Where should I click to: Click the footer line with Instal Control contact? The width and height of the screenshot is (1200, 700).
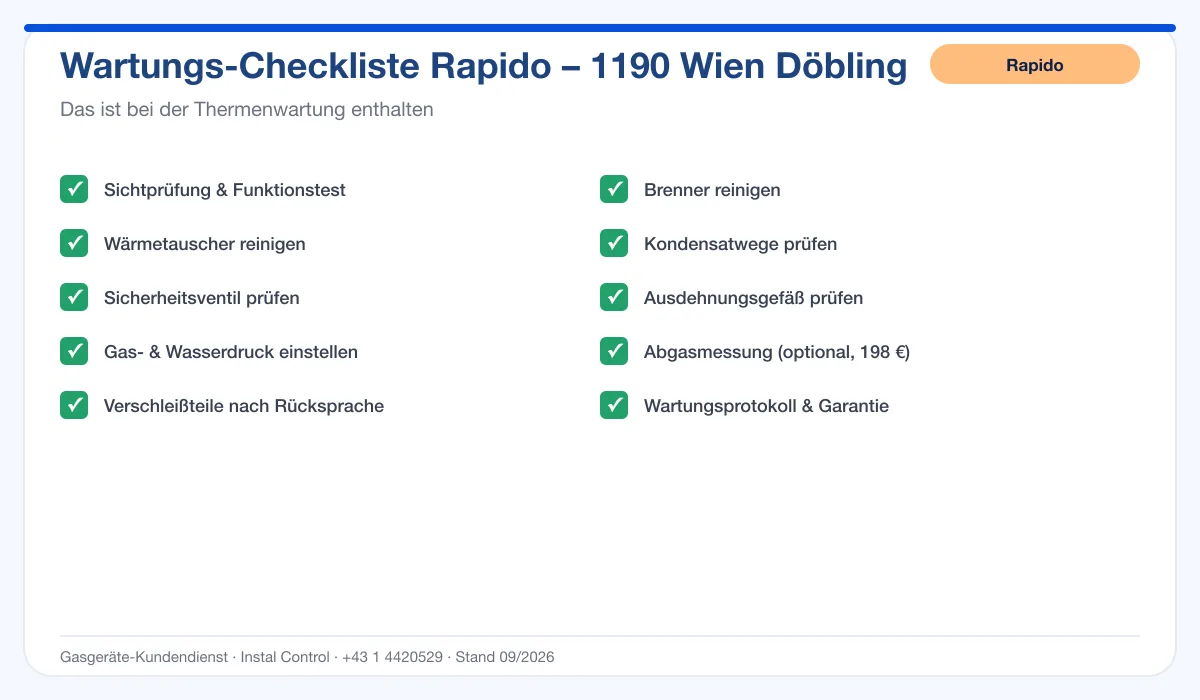(x=307, y=657)
